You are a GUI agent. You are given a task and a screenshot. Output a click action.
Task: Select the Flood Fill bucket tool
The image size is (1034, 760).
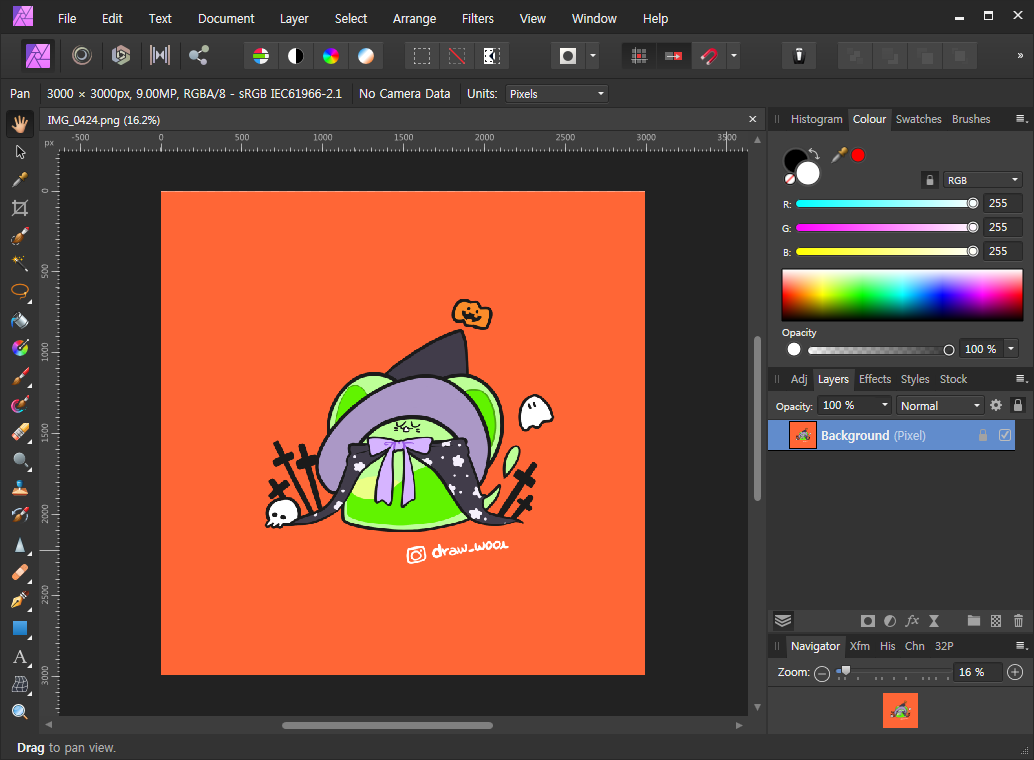(20, 320)
